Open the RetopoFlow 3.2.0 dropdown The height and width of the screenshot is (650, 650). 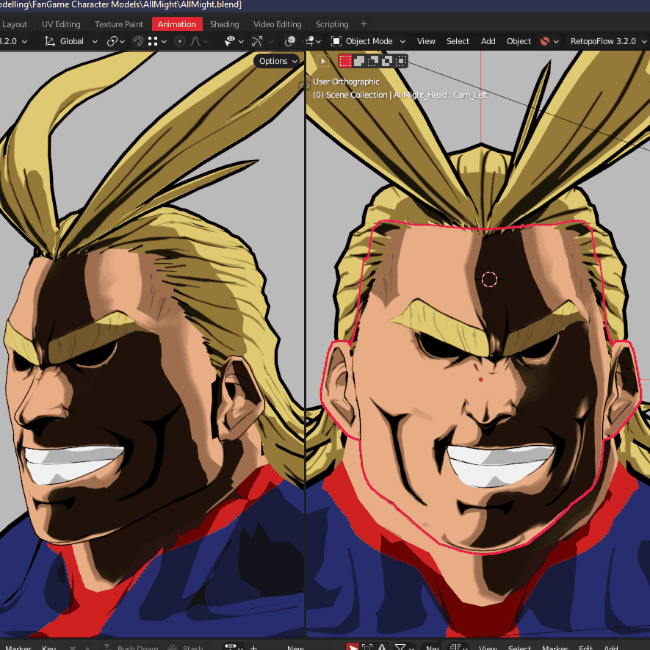coord(608,41)
